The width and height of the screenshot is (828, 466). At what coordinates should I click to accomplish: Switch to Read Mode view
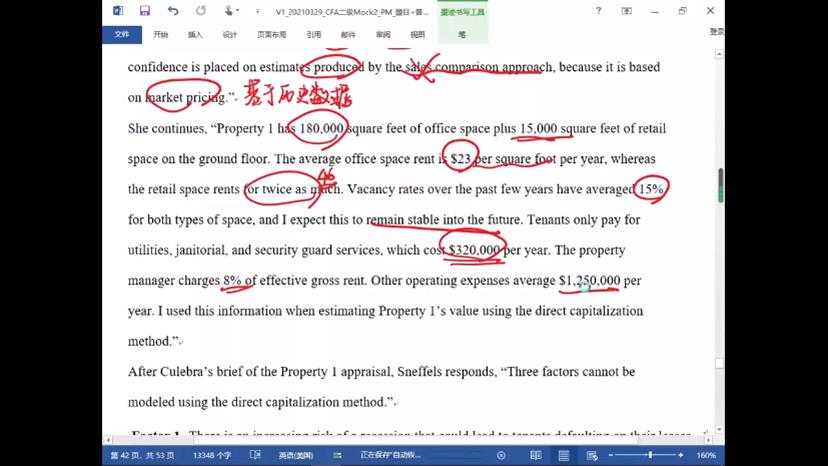pos(534,455)
